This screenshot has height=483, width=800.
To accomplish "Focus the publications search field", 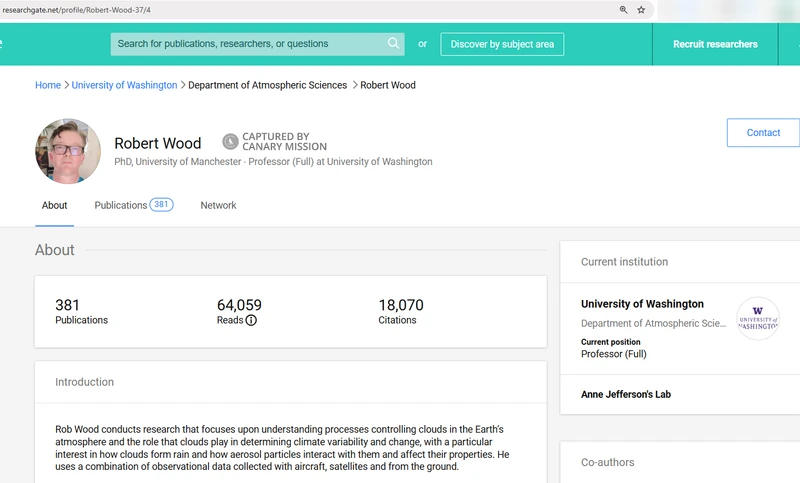I will (257, 44).
